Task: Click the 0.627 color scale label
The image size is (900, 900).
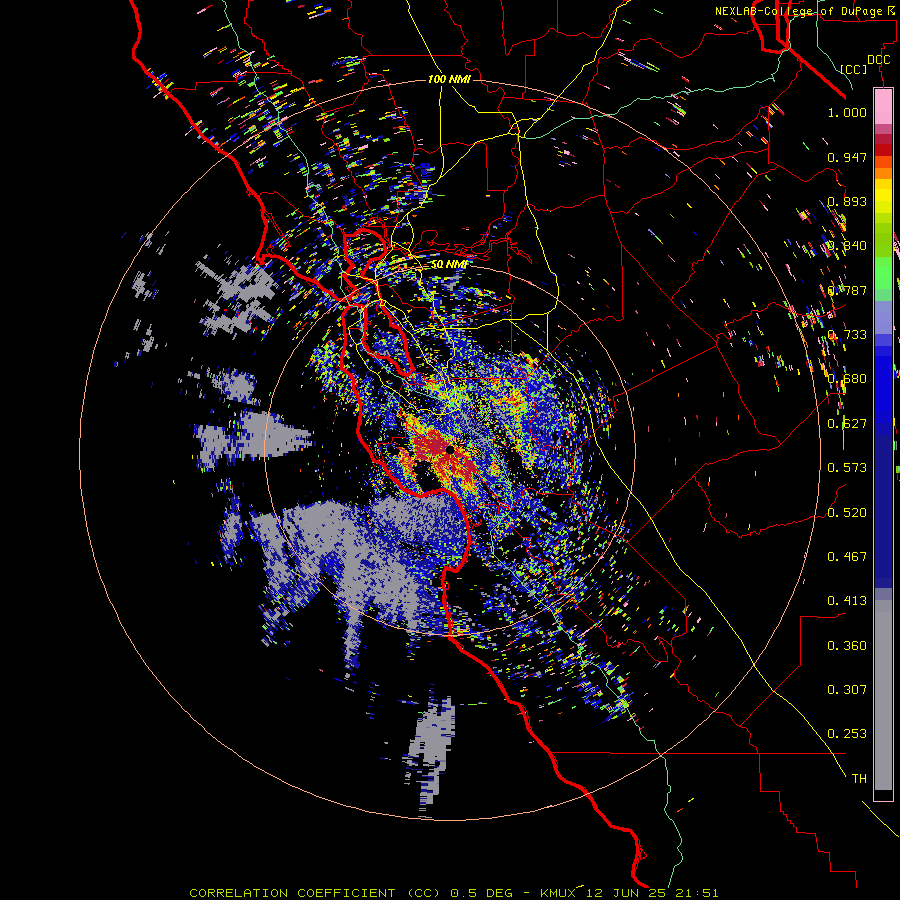Action: pyautogui.click(x=847, y=424)
